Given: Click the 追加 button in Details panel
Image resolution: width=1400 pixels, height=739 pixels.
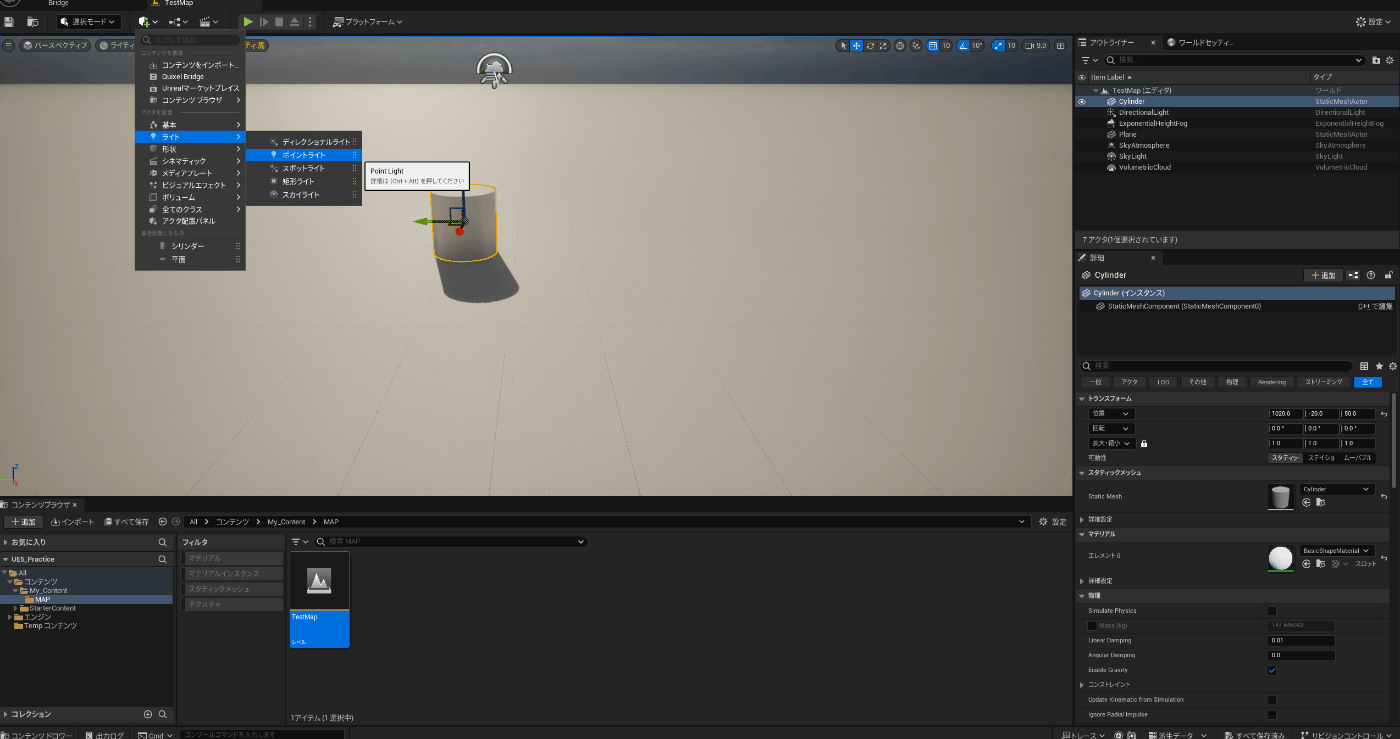Looking at the screenshot, I should 1323,275.
